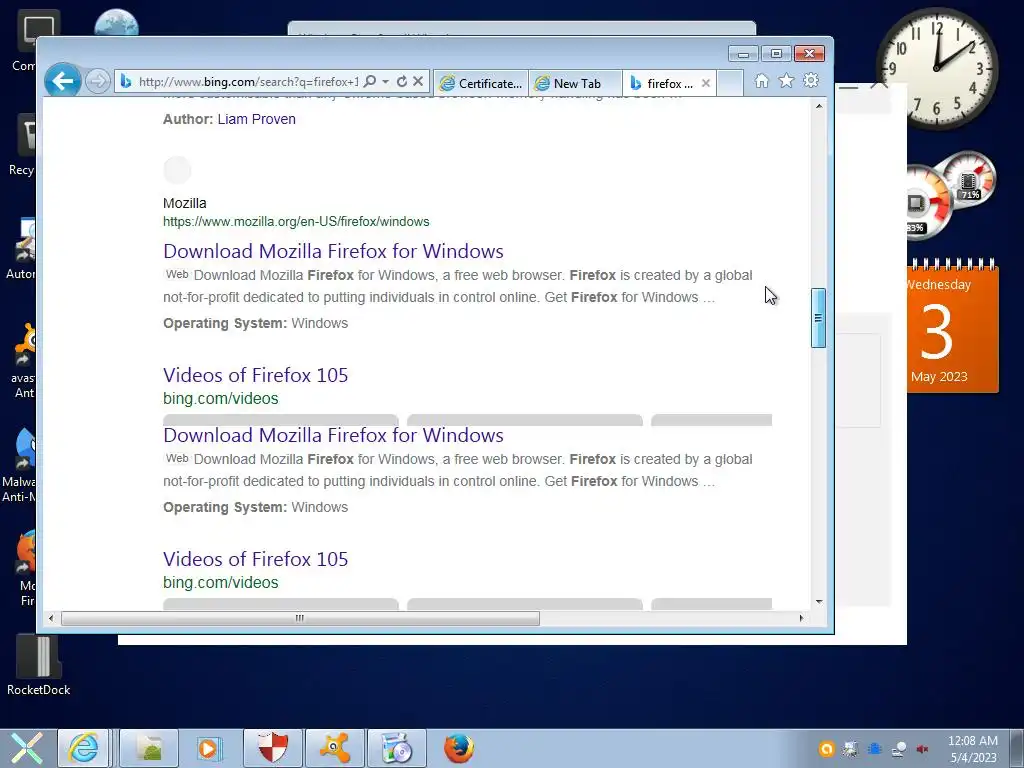Screen dimensions: 1024x768
Task: Go to the Internet Explorer home page icon
Action: pyautogui.click(x=761, y=81)
